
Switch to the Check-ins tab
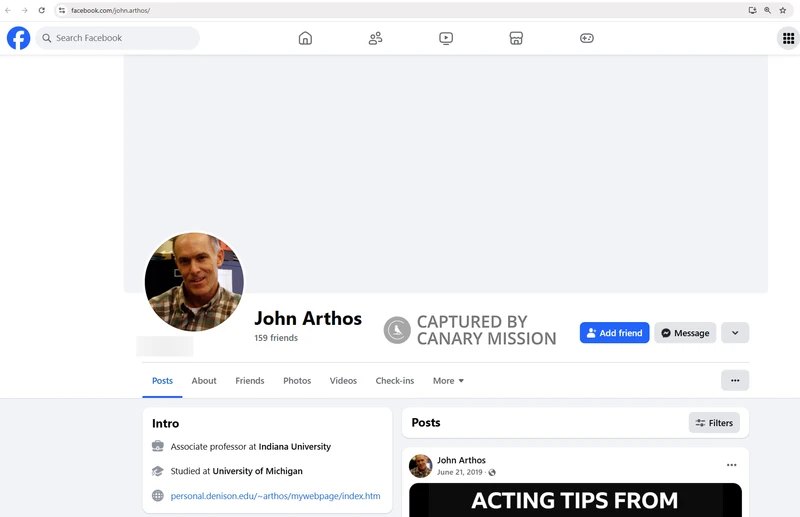coord(394,381)
